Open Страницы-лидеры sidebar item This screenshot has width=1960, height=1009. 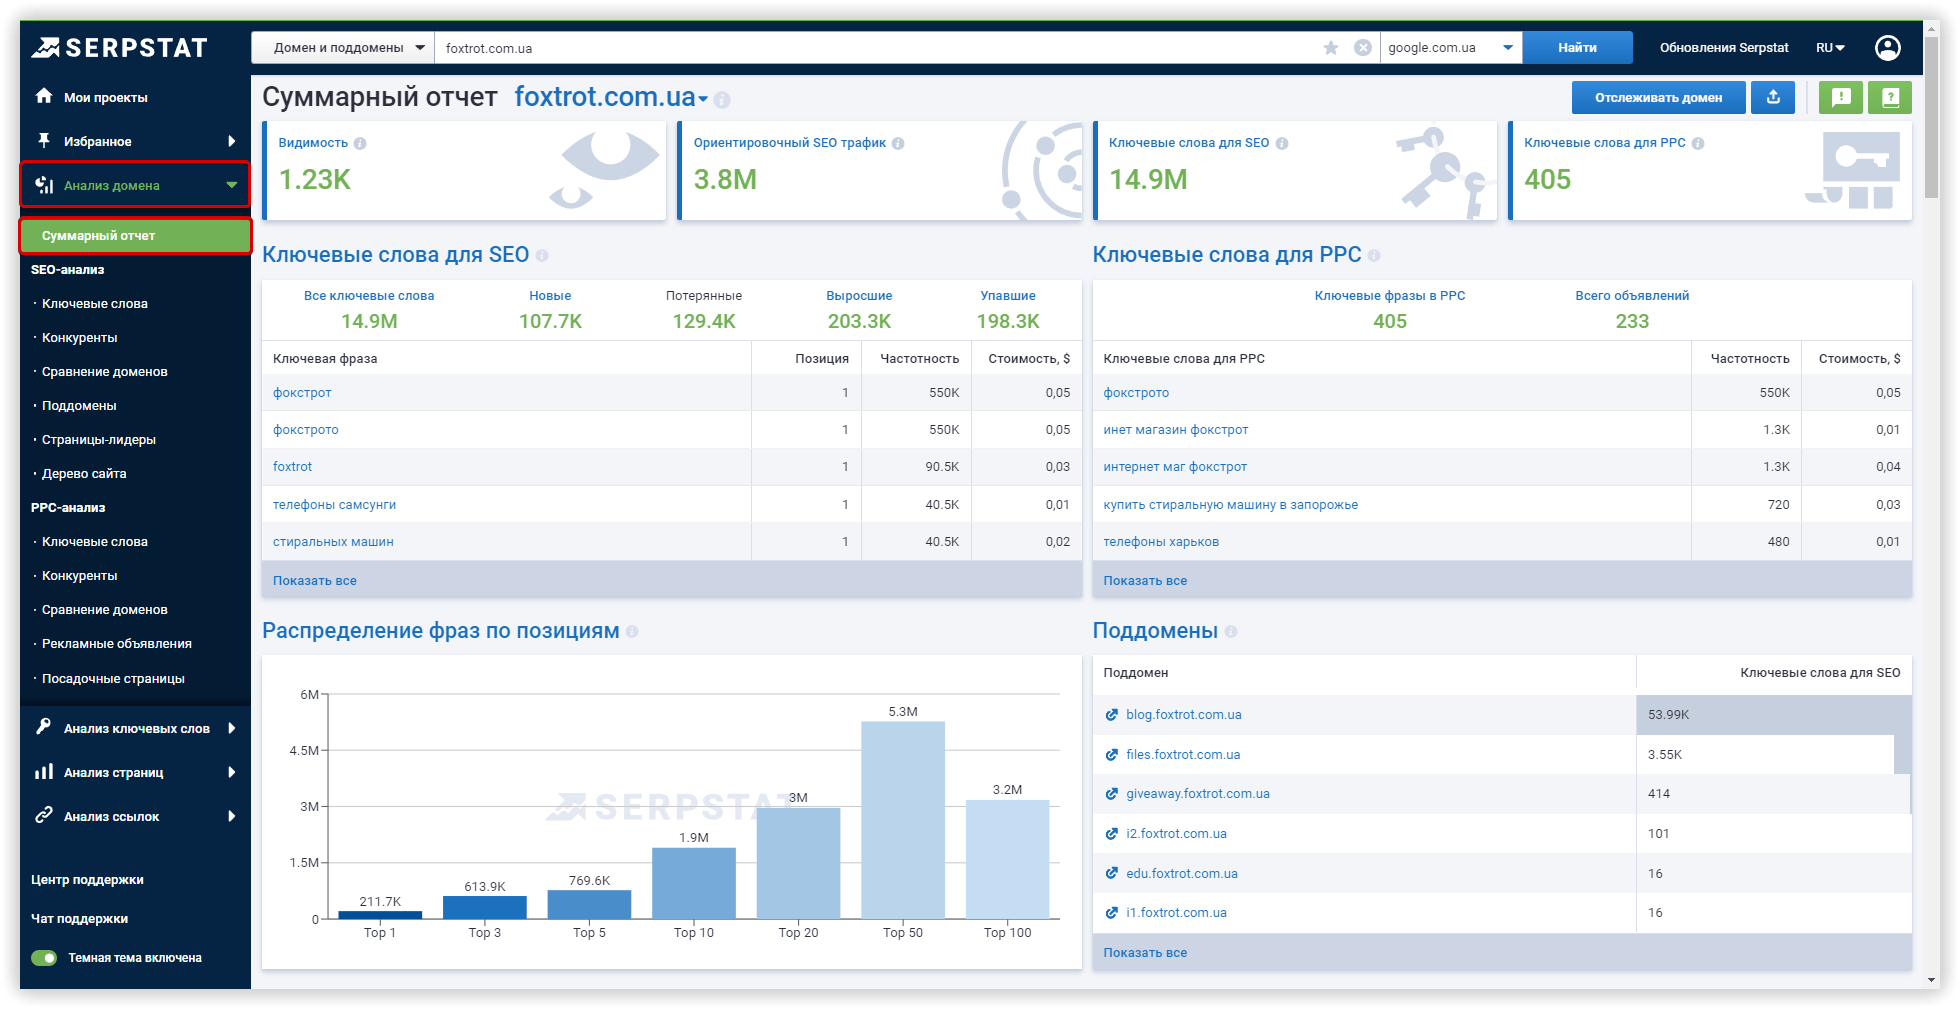click(x=98, y=439)
